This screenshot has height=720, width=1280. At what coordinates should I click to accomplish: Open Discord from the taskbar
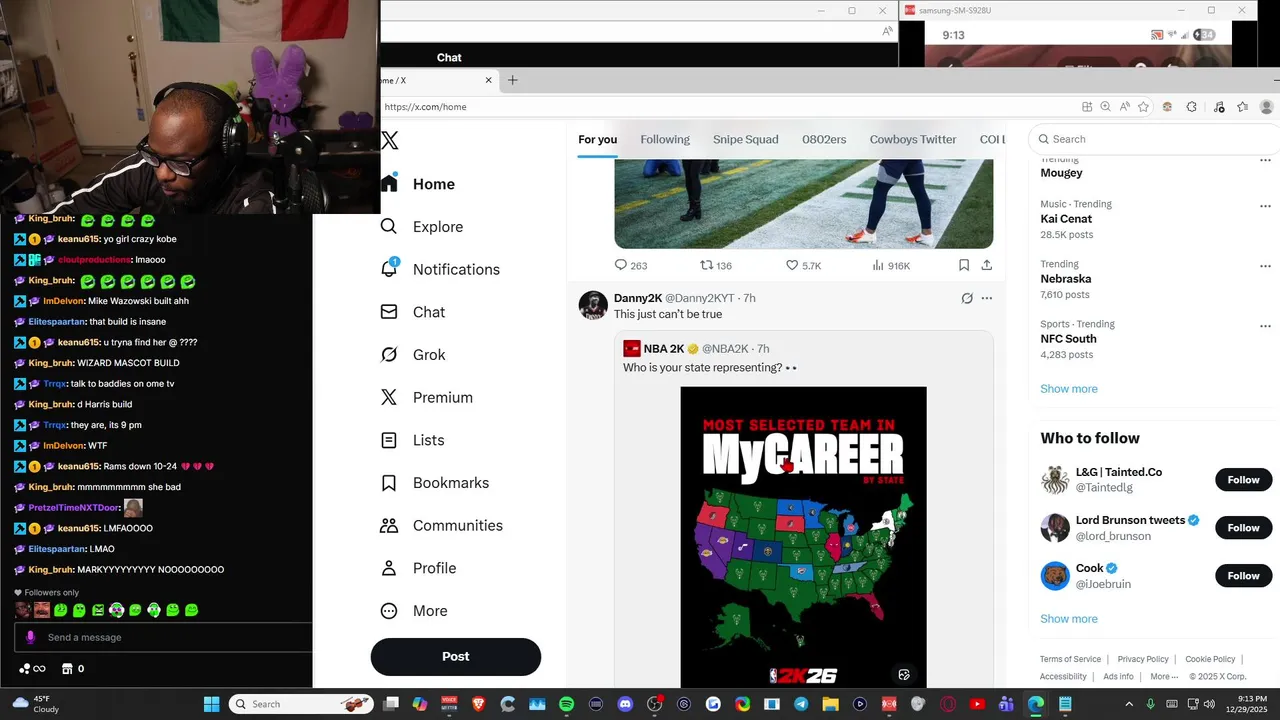pyautogui.click(x=626, y=704)
